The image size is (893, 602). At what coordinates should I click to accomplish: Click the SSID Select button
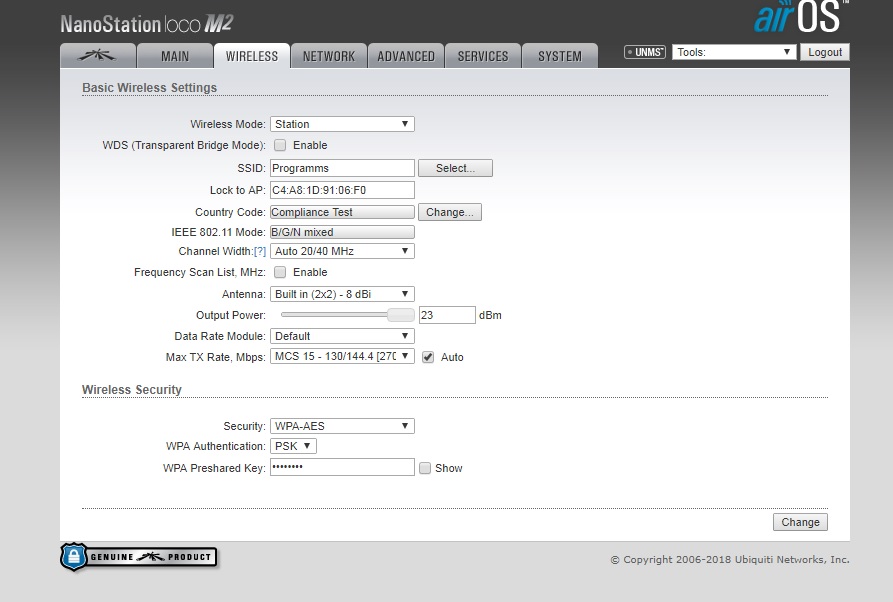click(455, 168)
